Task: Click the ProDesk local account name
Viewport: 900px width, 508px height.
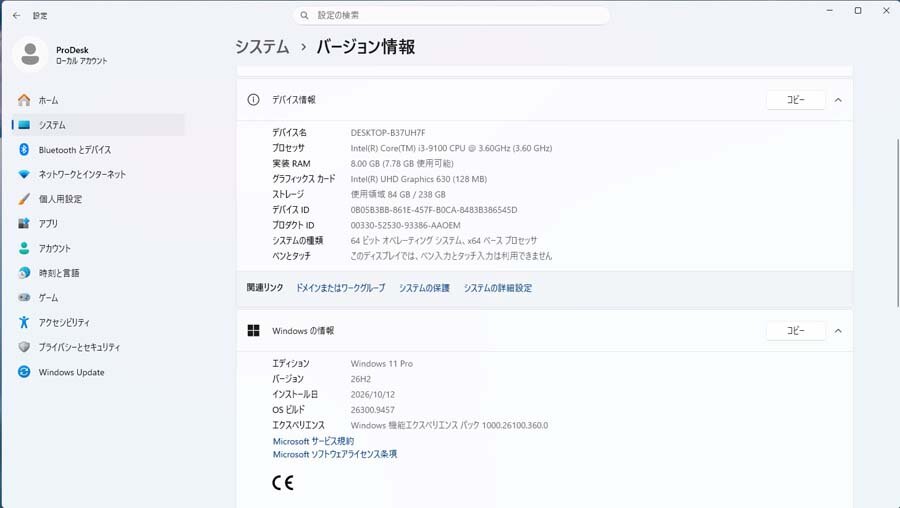Action: (x=72, y=50)
